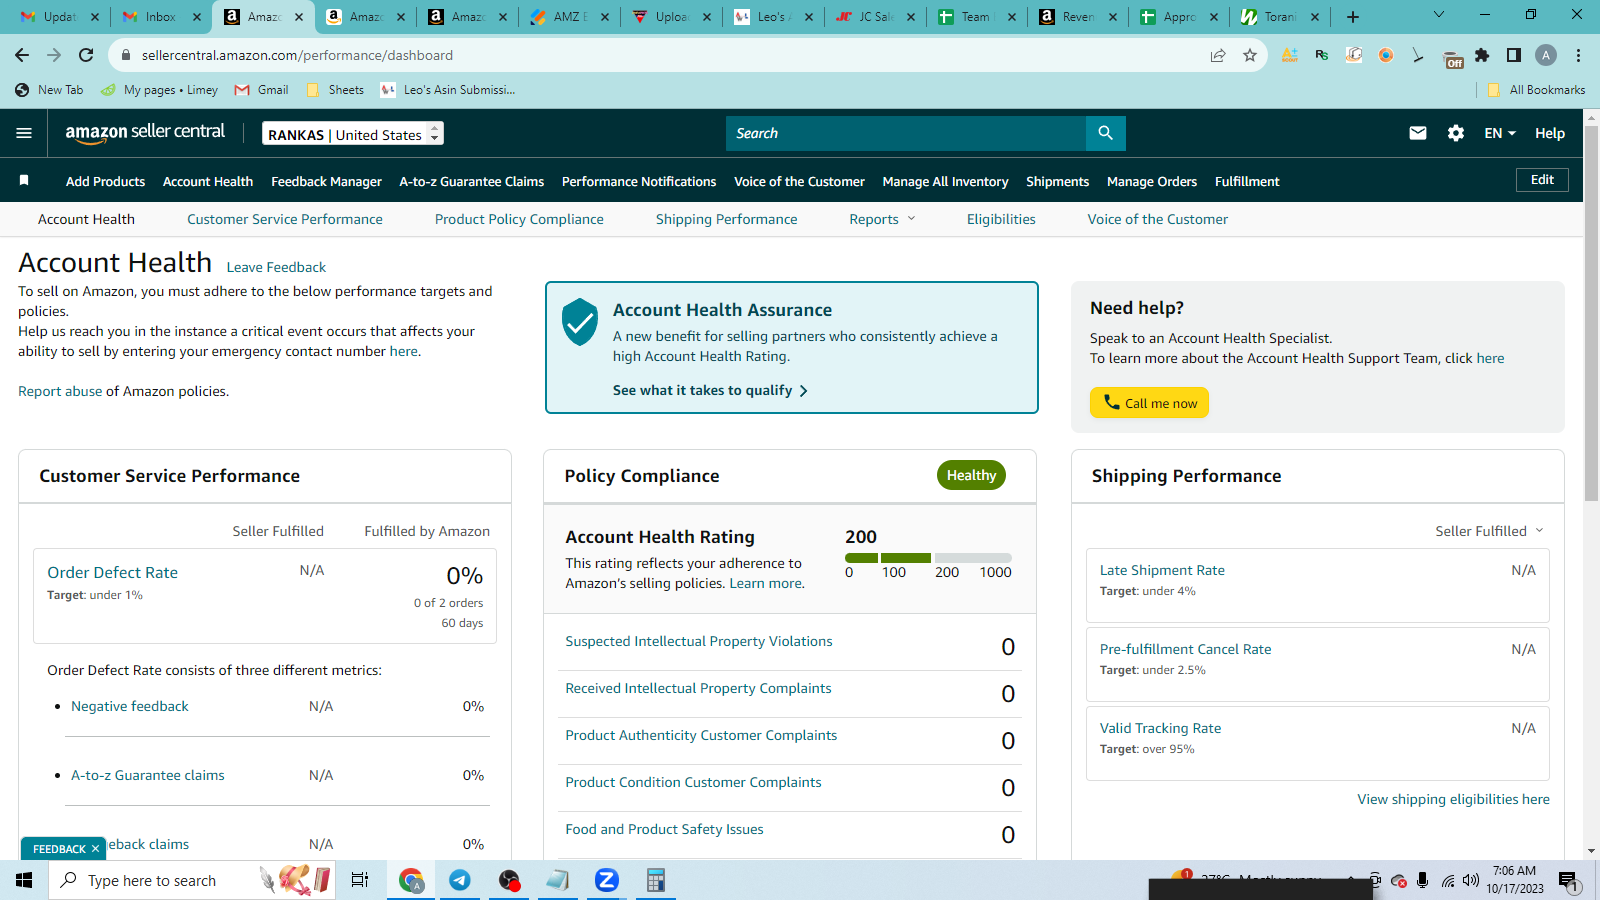Open the AMZScout extension icon
The image size is (1600, 900).
[1290, 55]
